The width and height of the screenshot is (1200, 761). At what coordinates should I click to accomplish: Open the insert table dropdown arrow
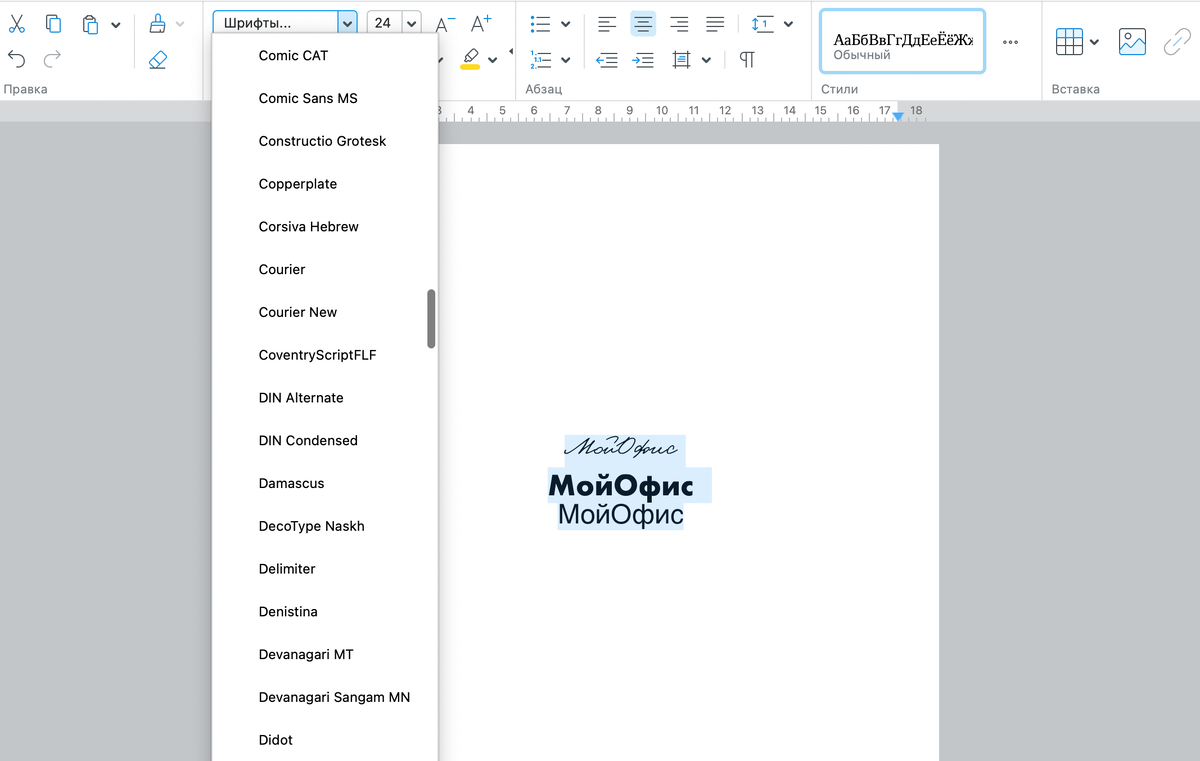tap(1094, 43)
